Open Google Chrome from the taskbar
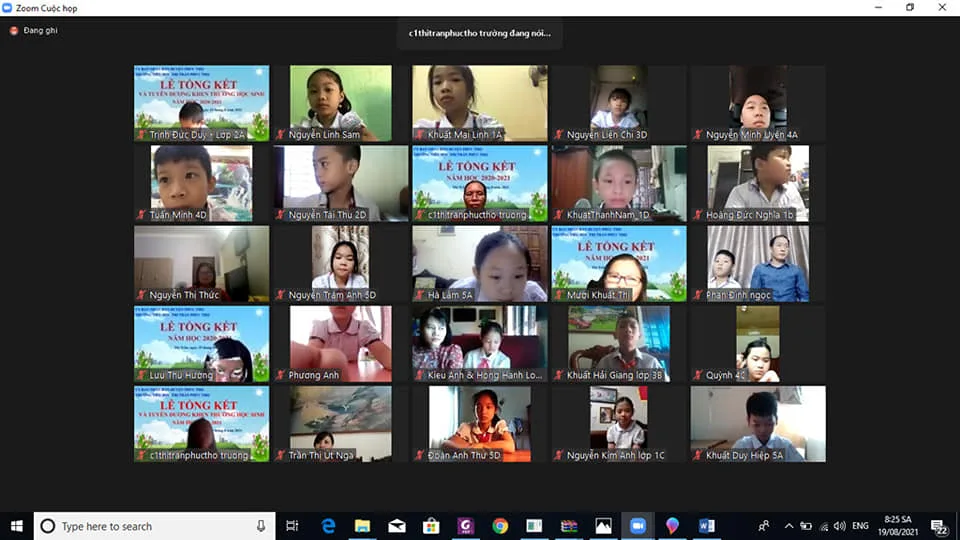This screenshot has width=960, height=540. click(500, 526)
